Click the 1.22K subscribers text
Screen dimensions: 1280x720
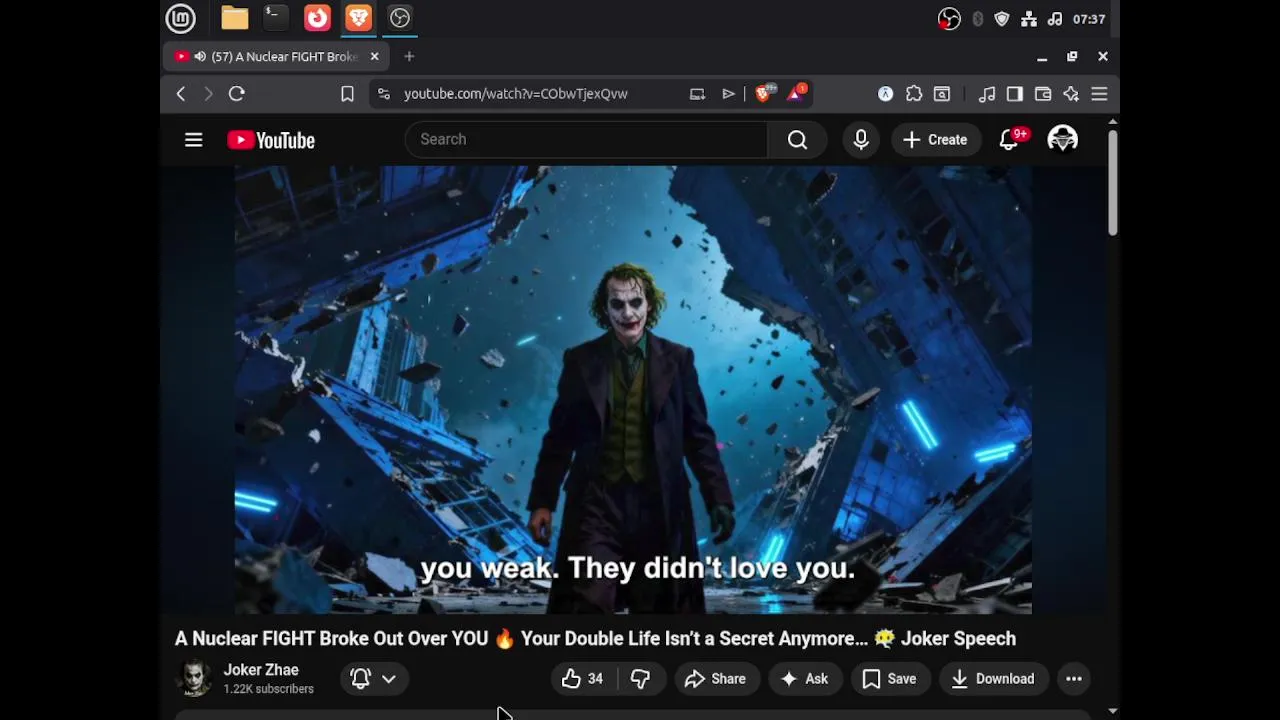pos(268,689)
